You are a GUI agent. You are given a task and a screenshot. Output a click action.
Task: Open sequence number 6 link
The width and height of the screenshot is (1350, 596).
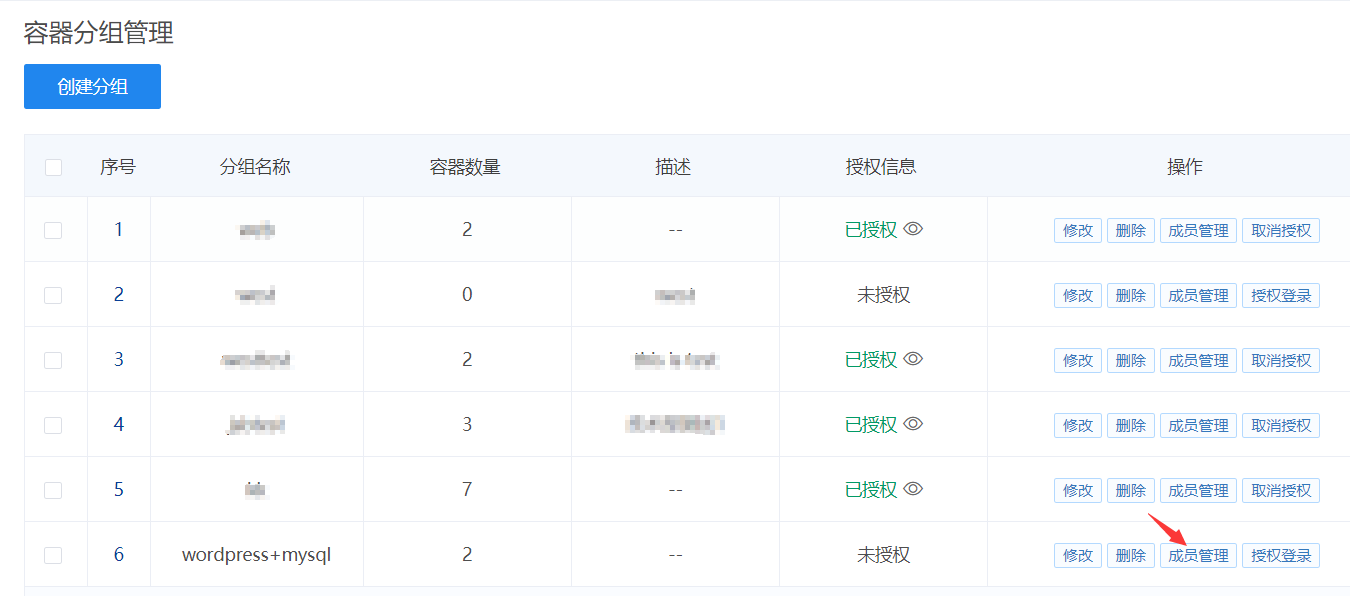click(119, 554)
